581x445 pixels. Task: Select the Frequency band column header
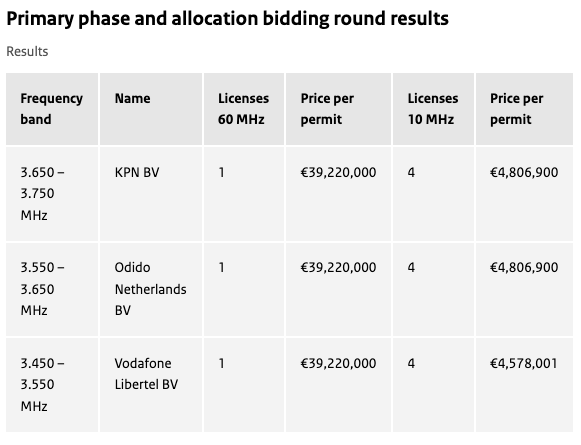click(x=52, y=109)
